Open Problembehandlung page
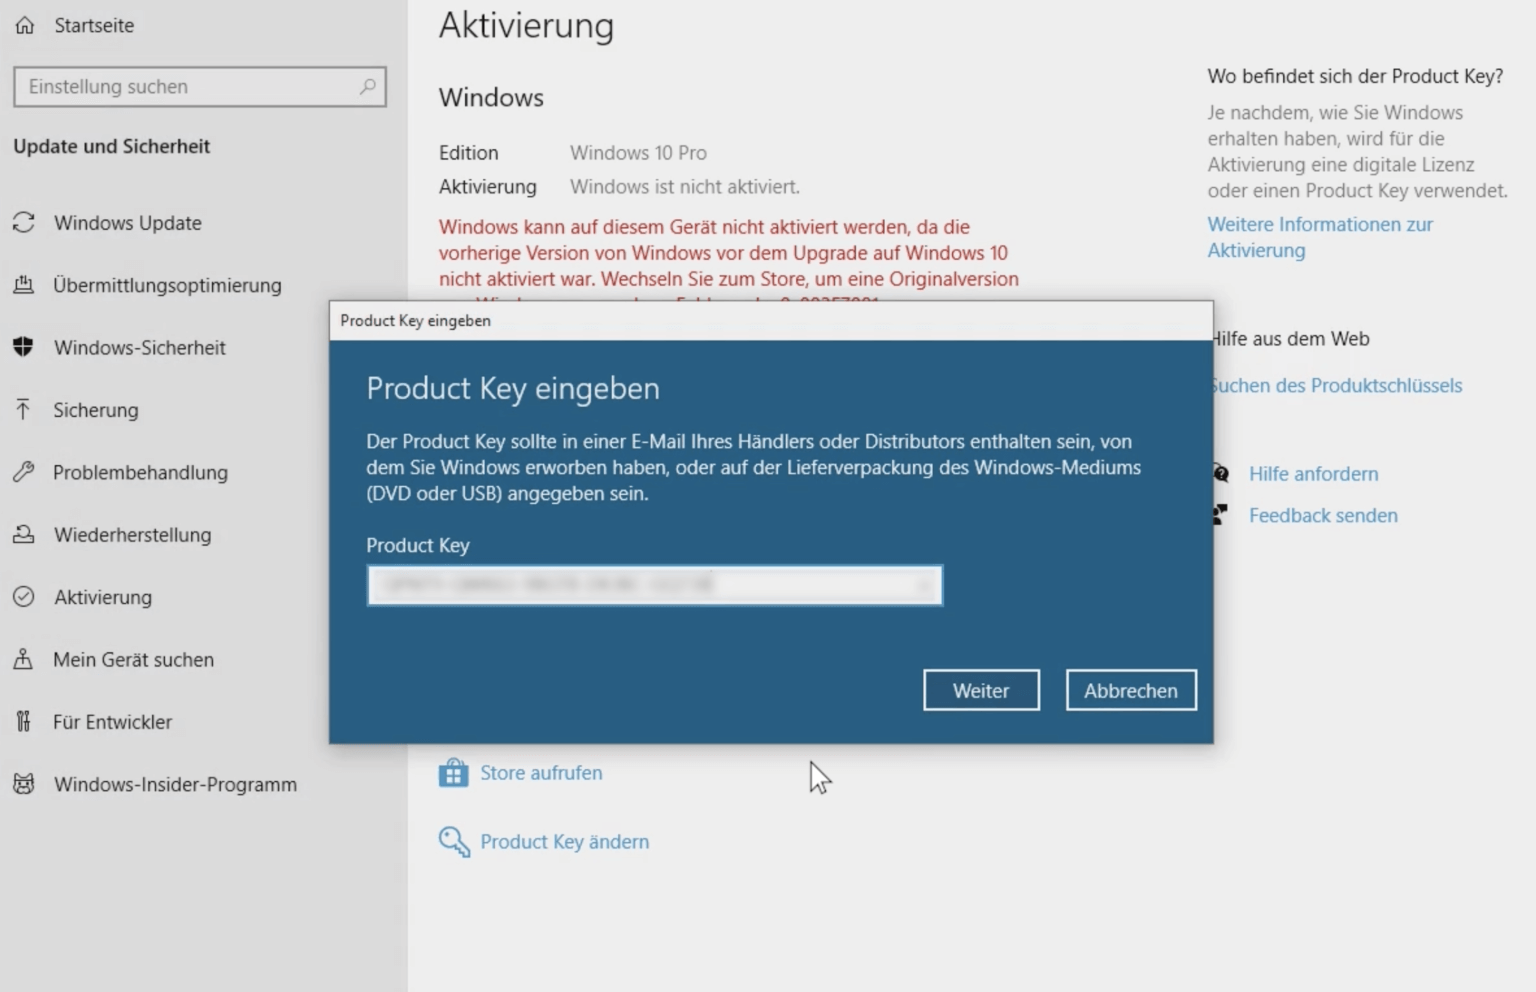The image size is (1536, 992). point(140,472)
